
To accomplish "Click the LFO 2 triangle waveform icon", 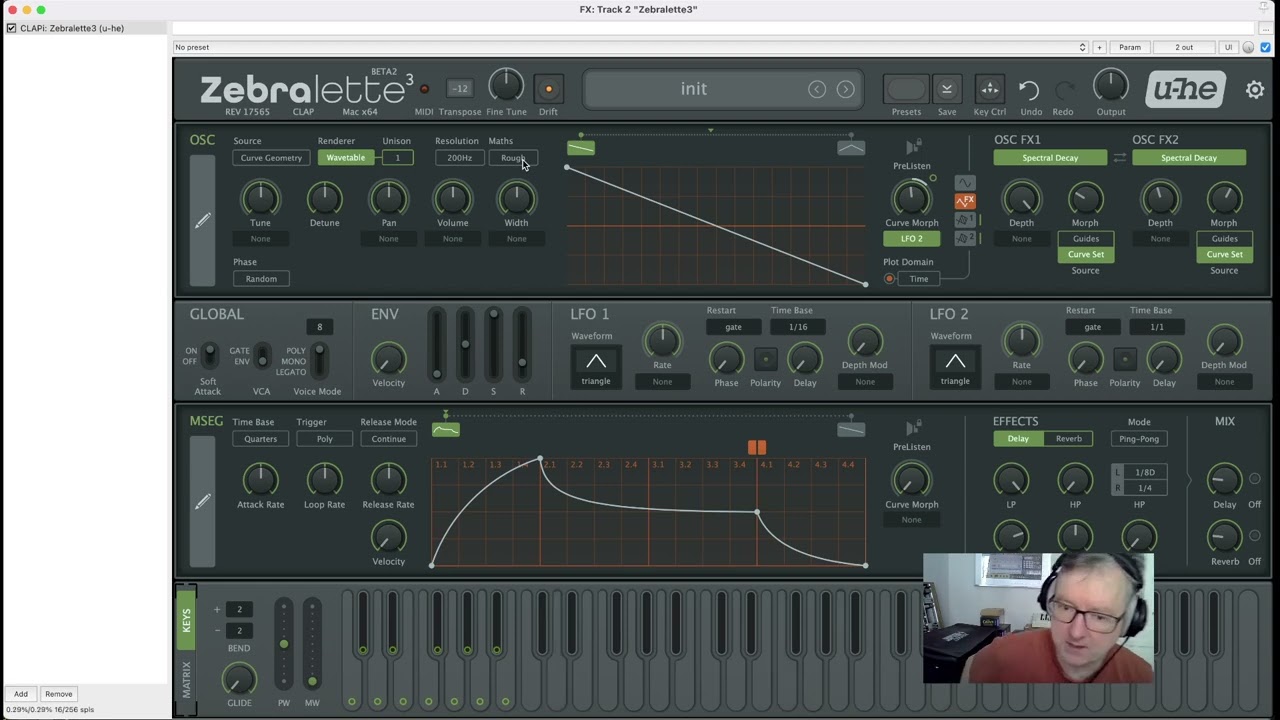I will [x=955, y=366].
